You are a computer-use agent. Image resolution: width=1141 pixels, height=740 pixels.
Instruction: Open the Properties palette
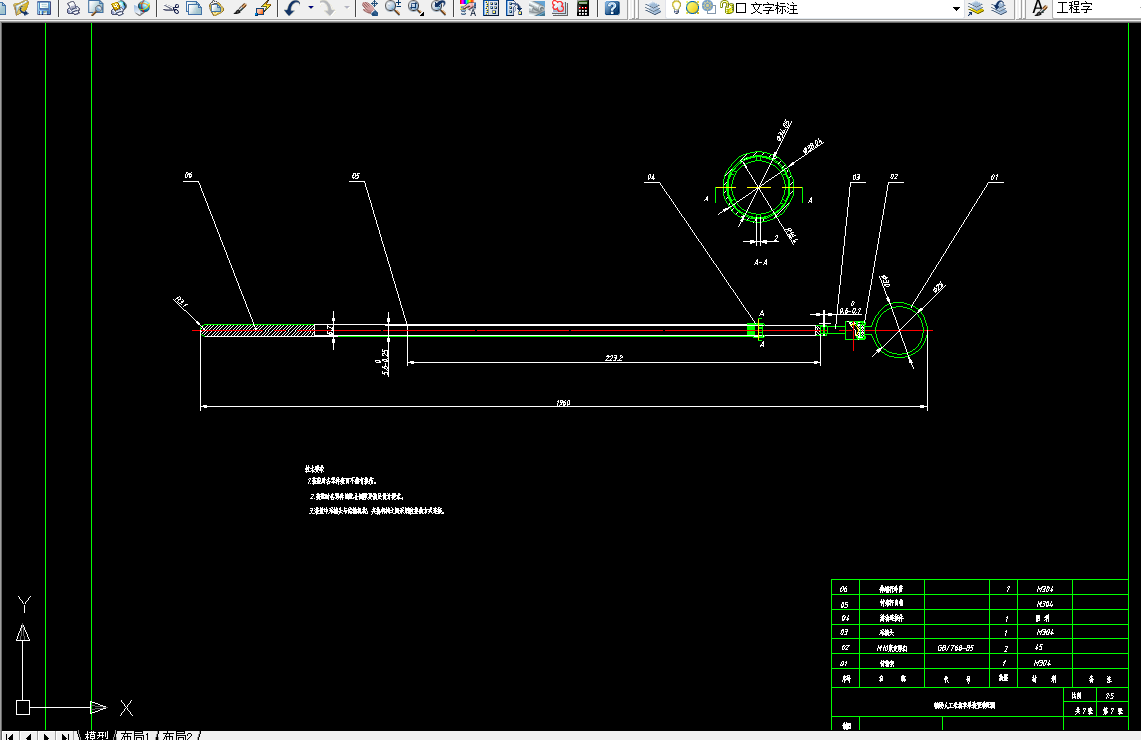coord(468,8)
